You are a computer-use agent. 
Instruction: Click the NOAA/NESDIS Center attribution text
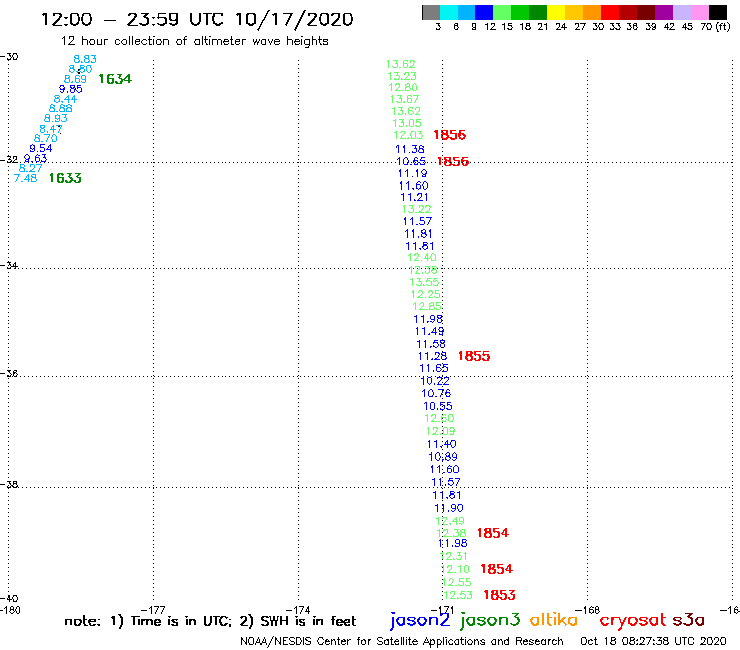(402, 641)
